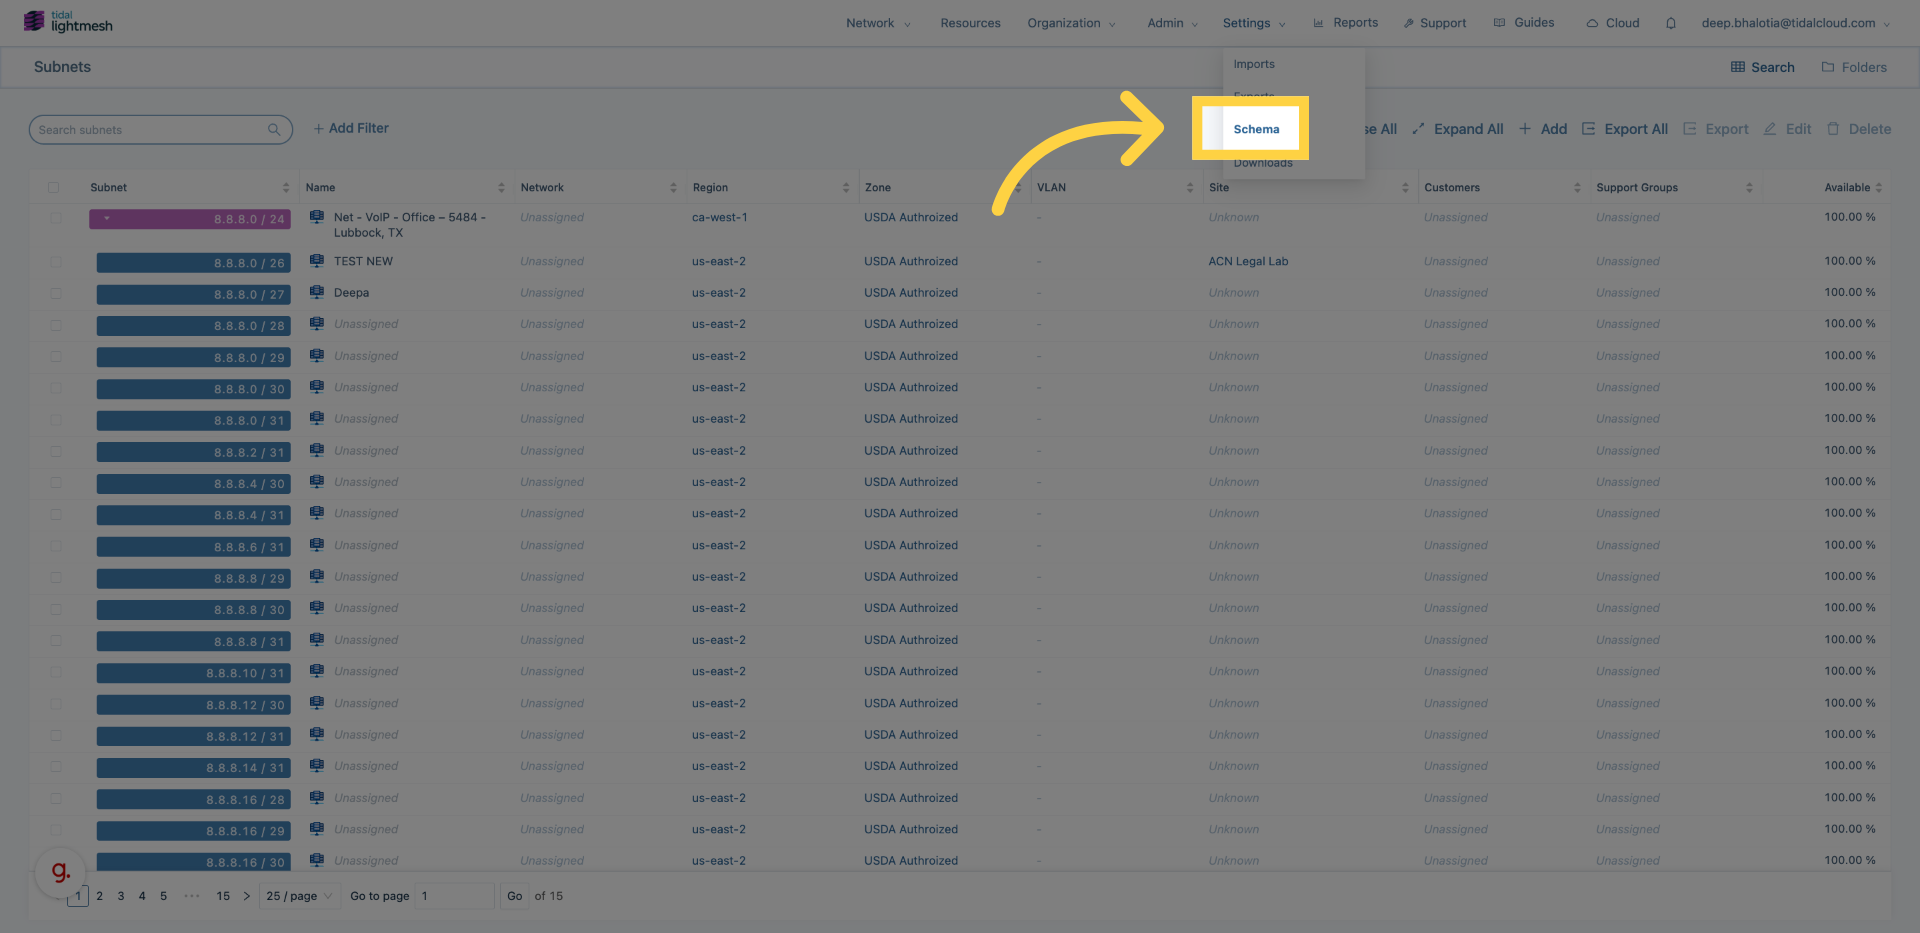Viewport: 1920px width, 933px height.
Task: Toggle the select-all checkbox in table header
Action: [54, 188]
